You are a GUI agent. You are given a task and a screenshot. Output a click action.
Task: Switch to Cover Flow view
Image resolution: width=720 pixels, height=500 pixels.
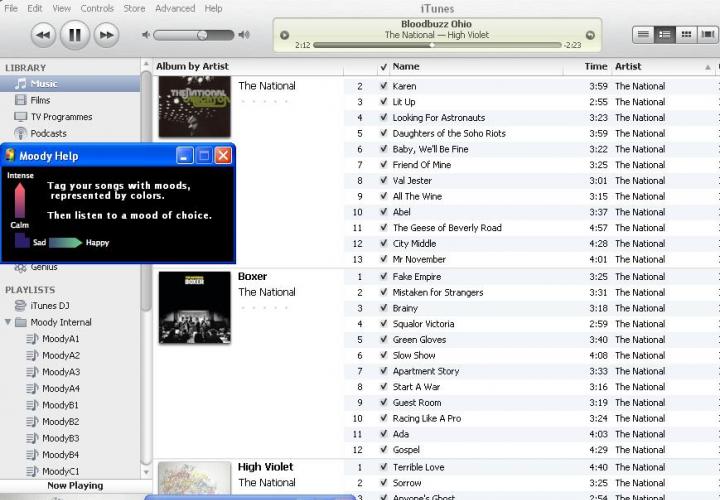[x=708, y=34]
